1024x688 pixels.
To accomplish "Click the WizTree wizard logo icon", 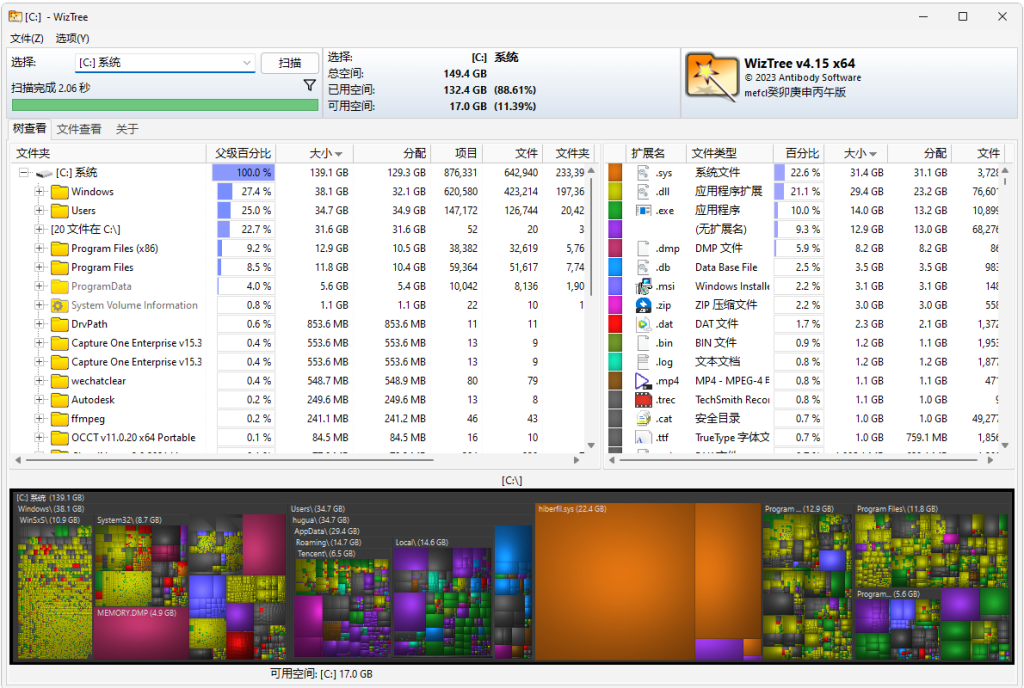I will click(x=711, y=77).
